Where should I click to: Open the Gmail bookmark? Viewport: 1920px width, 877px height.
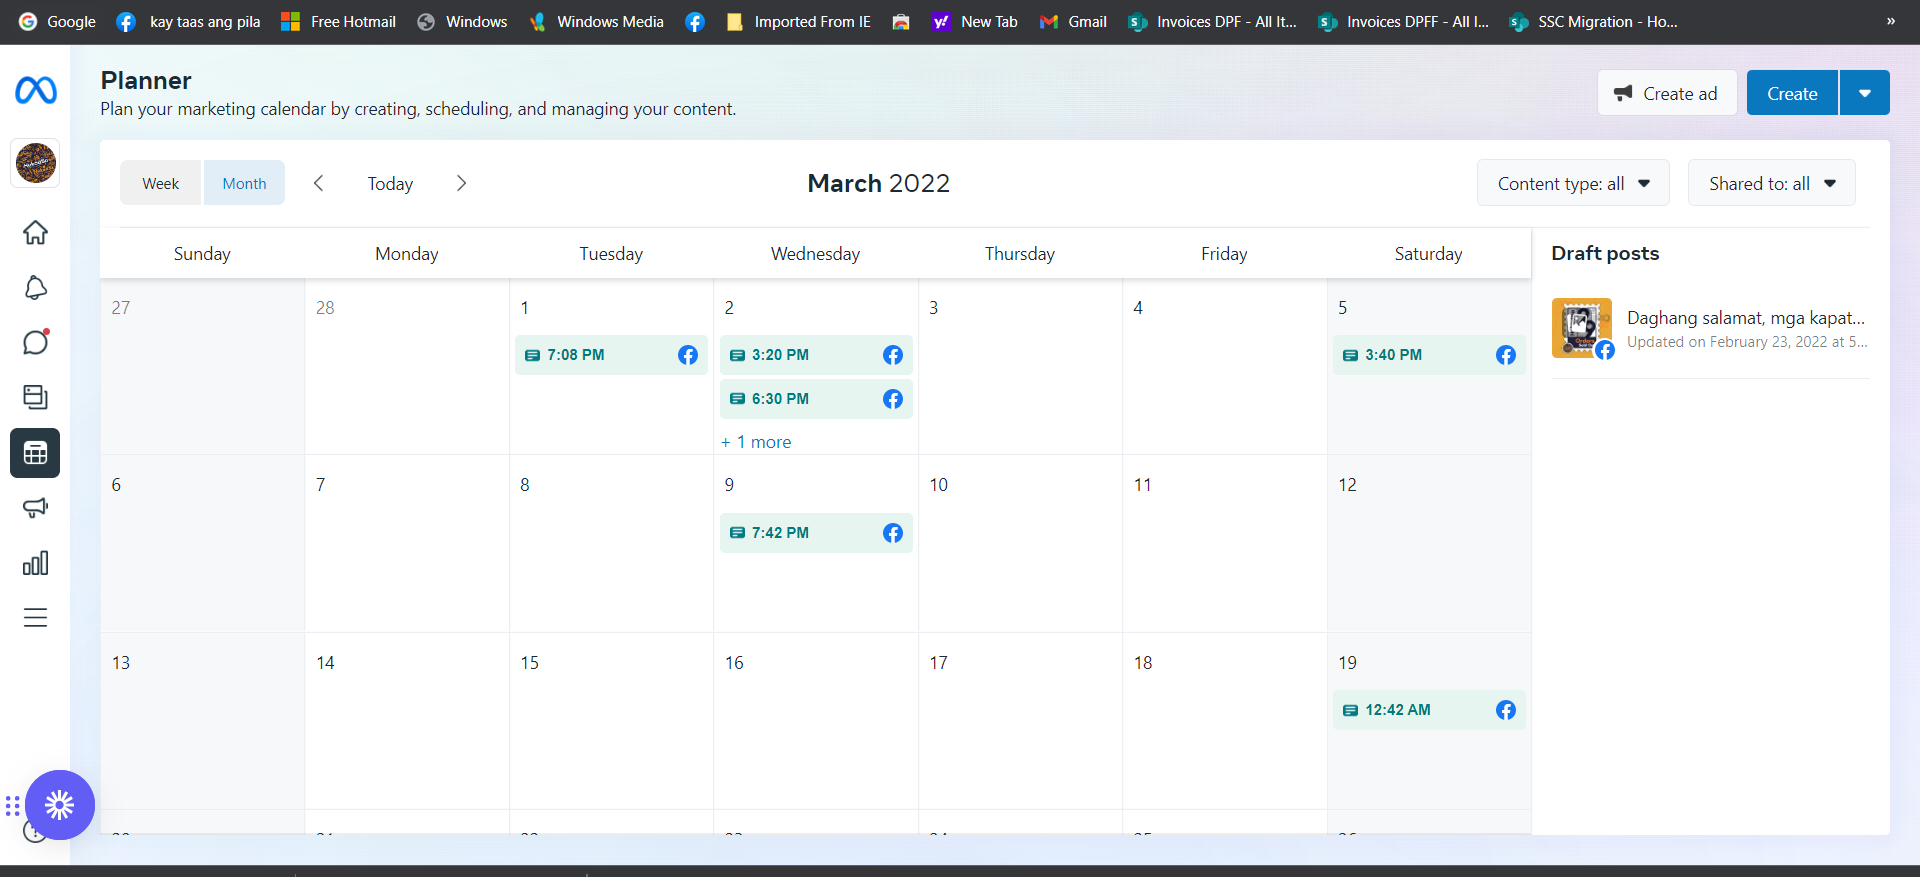(1073, 22)
